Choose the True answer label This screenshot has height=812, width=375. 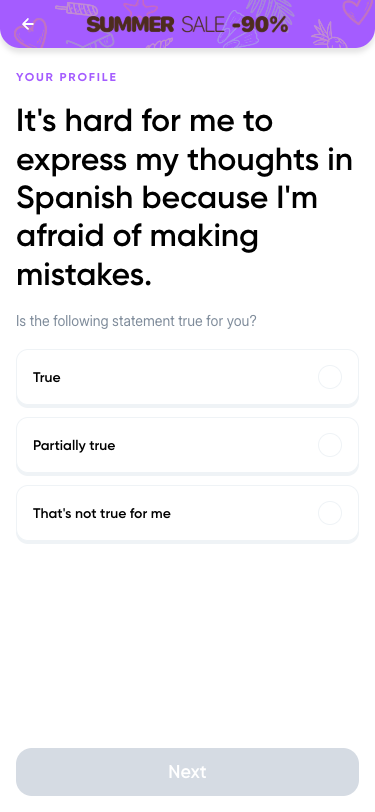[47, 378]
